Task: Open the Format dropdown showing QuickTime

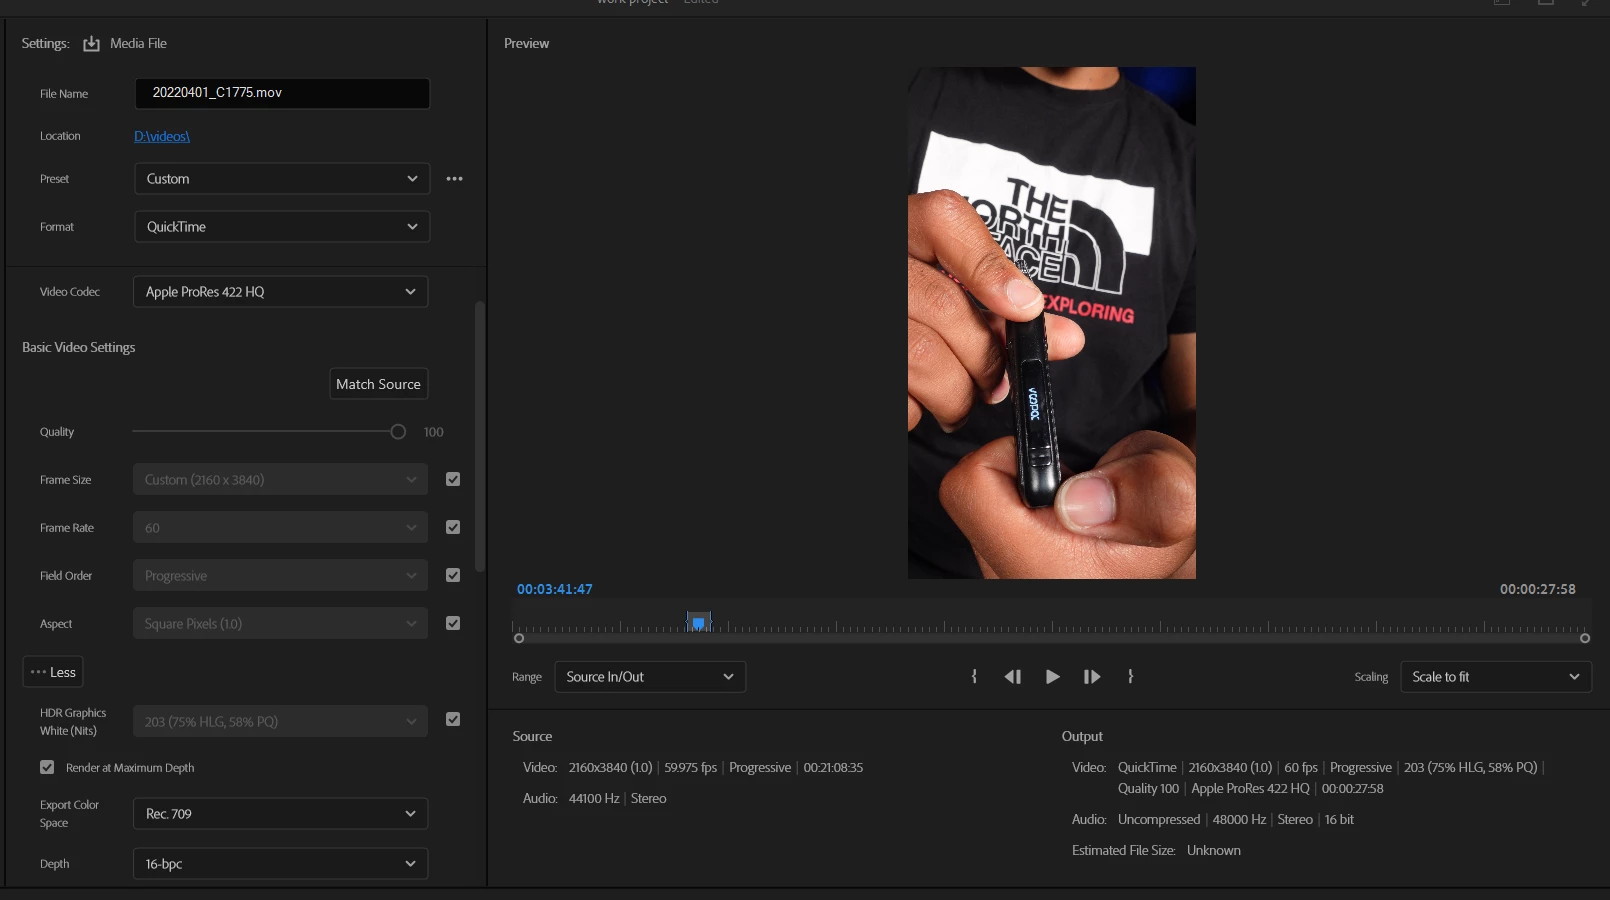Action: tap(282, 227)
